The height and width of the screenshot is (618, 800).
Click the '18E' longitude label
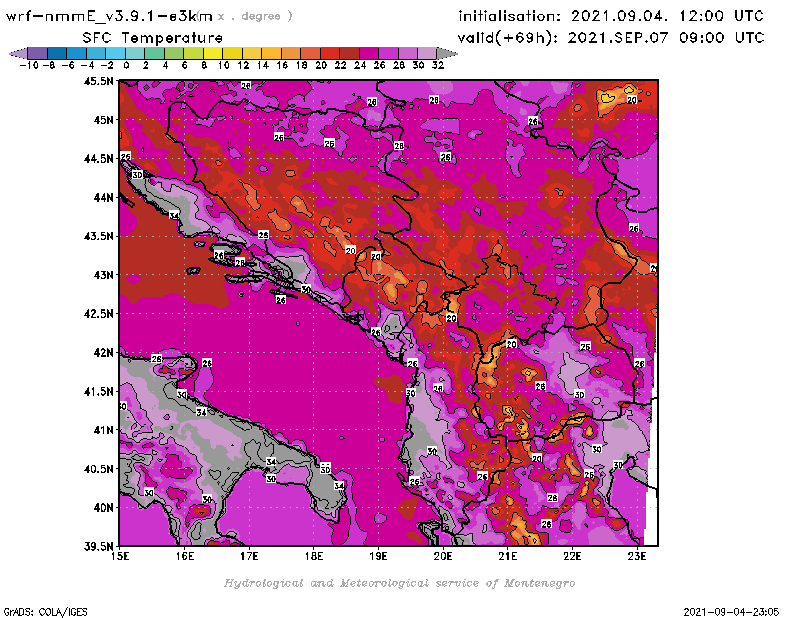coord(314,556)
